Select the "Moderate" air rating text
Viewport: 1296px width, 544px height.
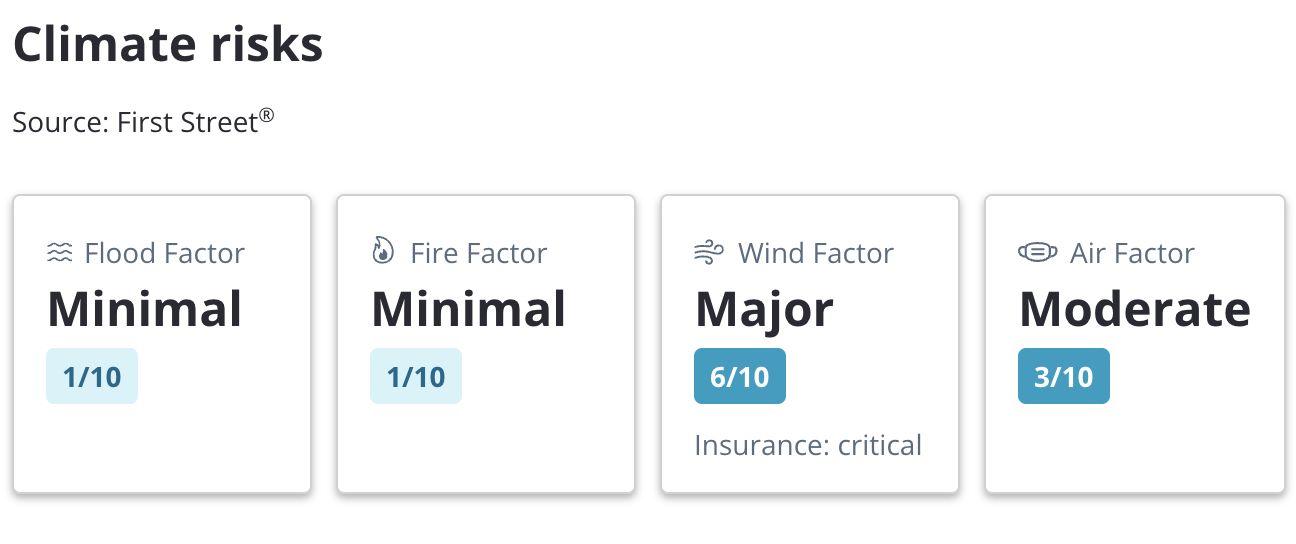pyautogui.click(x=1135, y=309)
